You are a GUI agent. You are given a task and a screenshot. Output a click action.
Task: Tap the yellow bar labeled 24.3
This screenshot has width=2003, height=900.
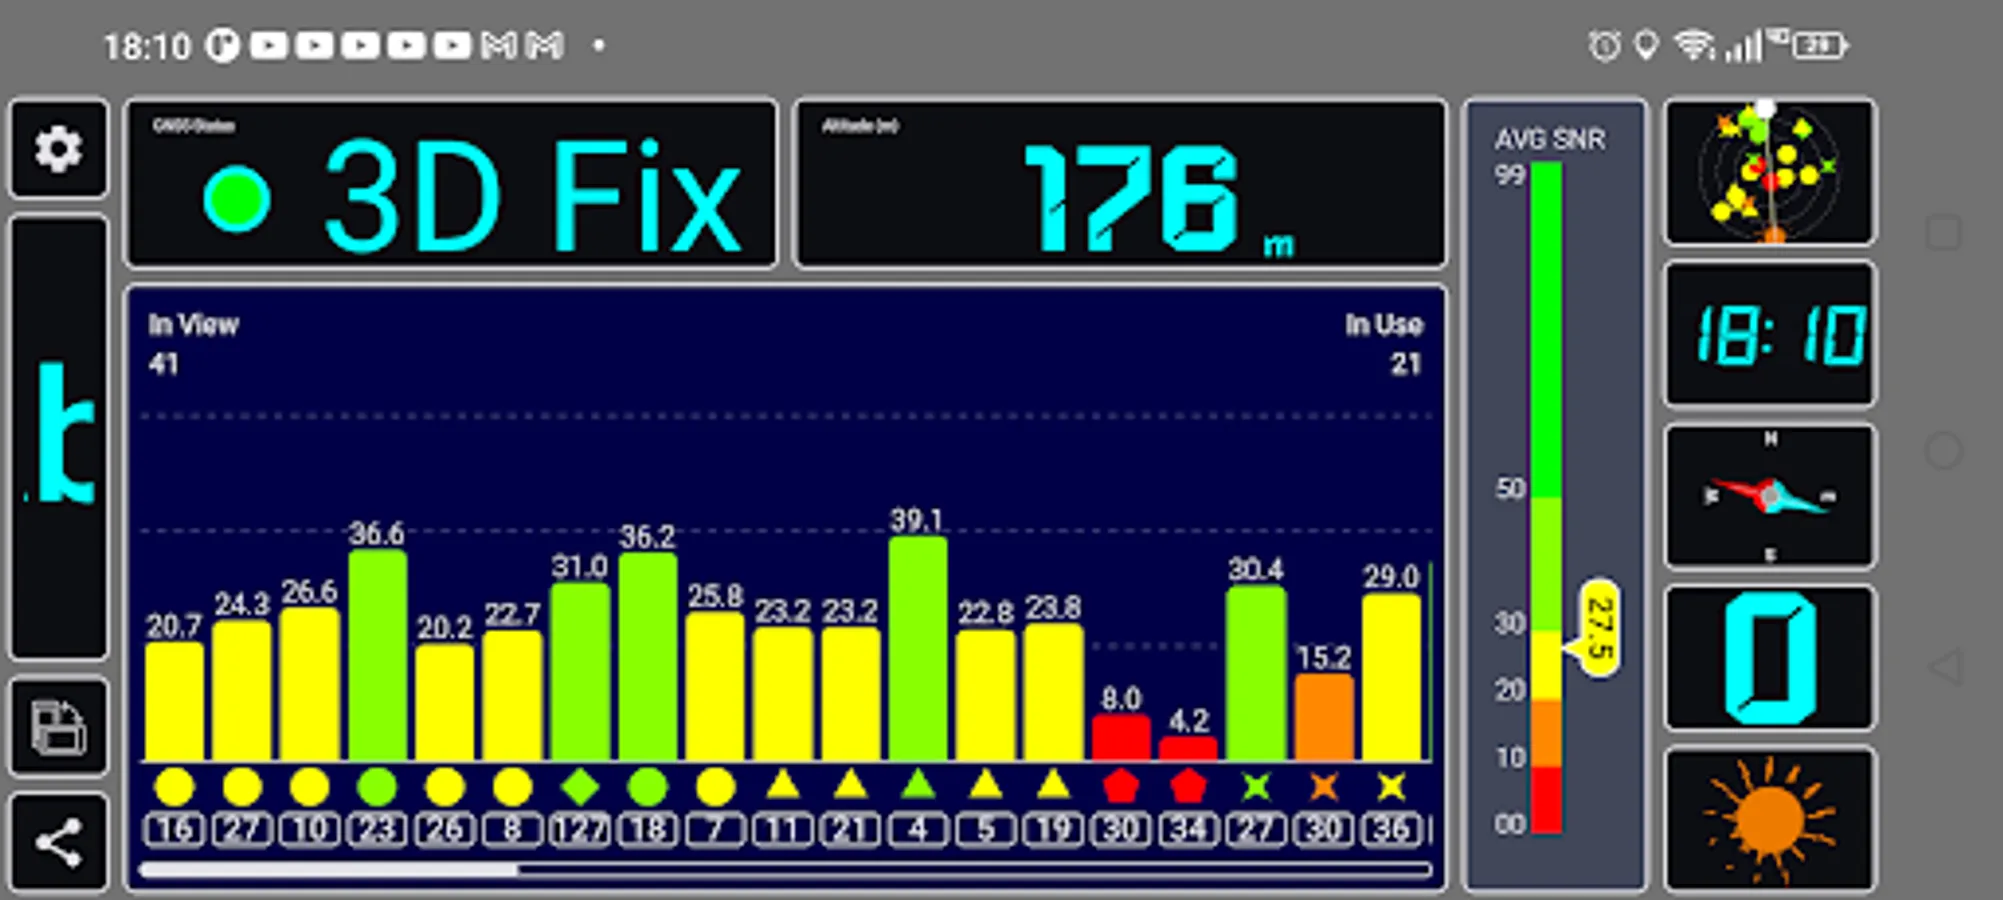242,691
